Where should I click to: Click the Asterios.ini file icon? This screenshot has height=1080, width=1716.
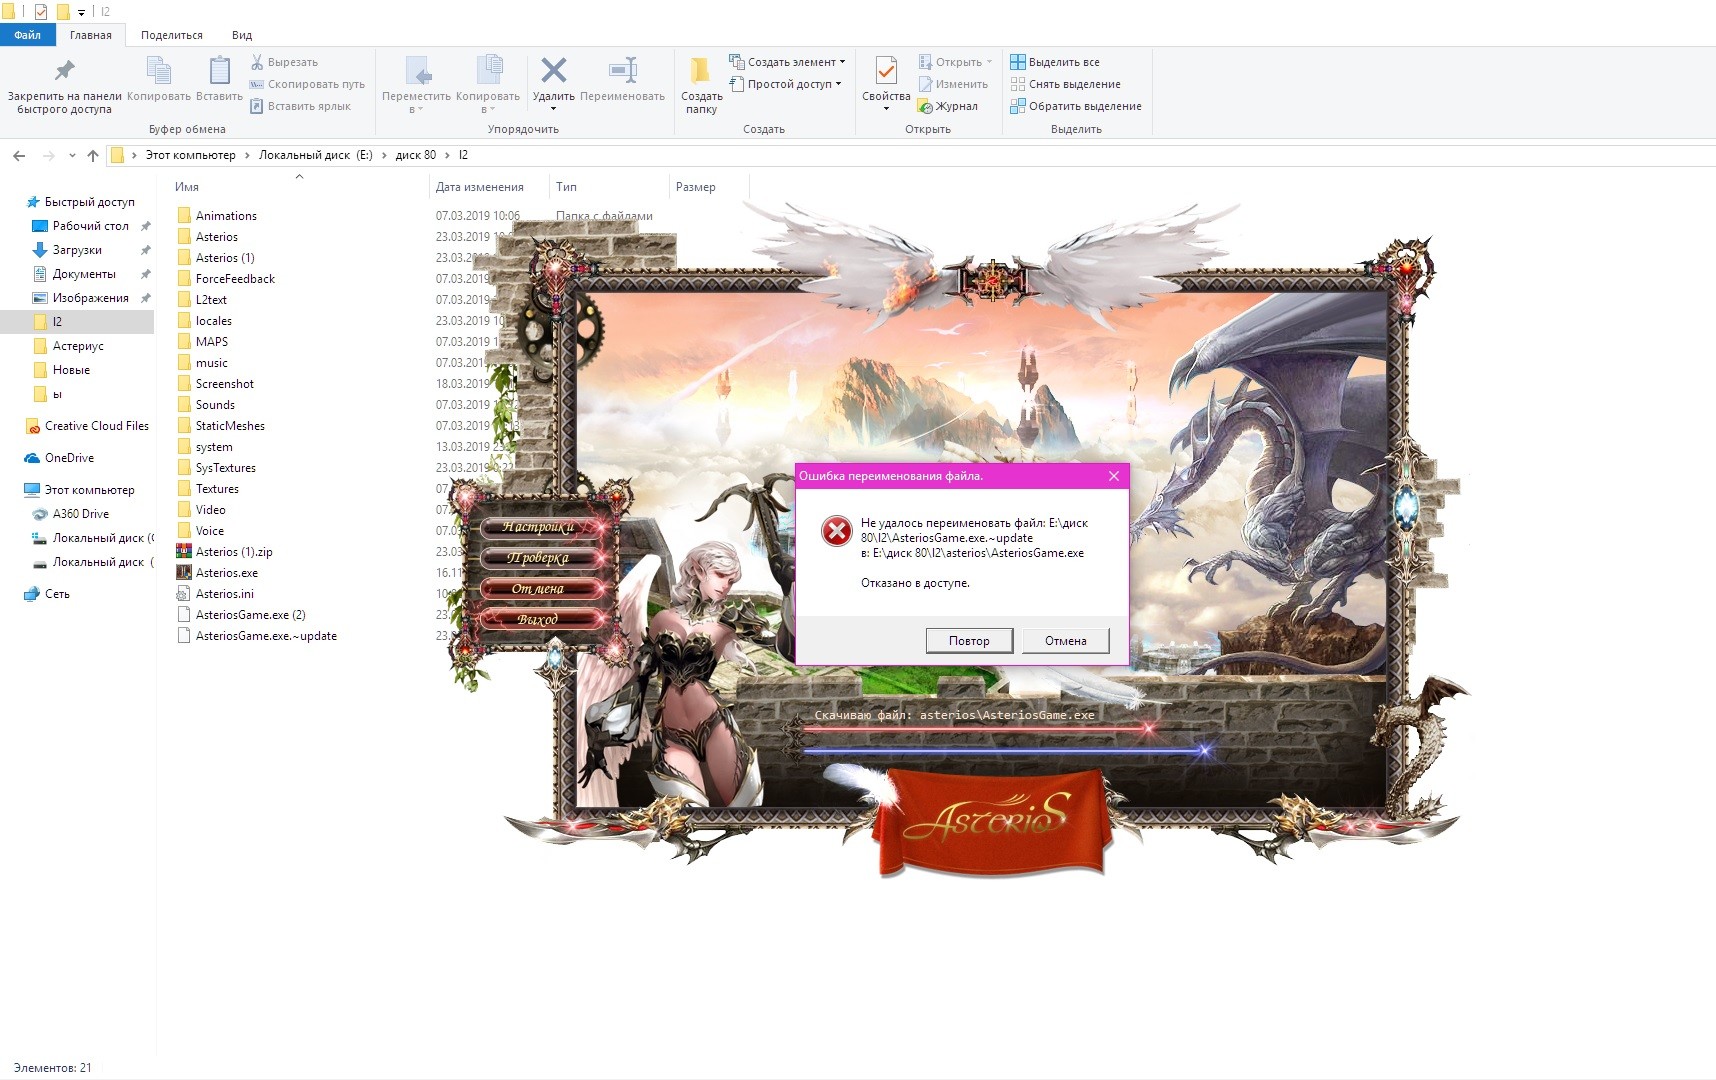click(184, 594)
